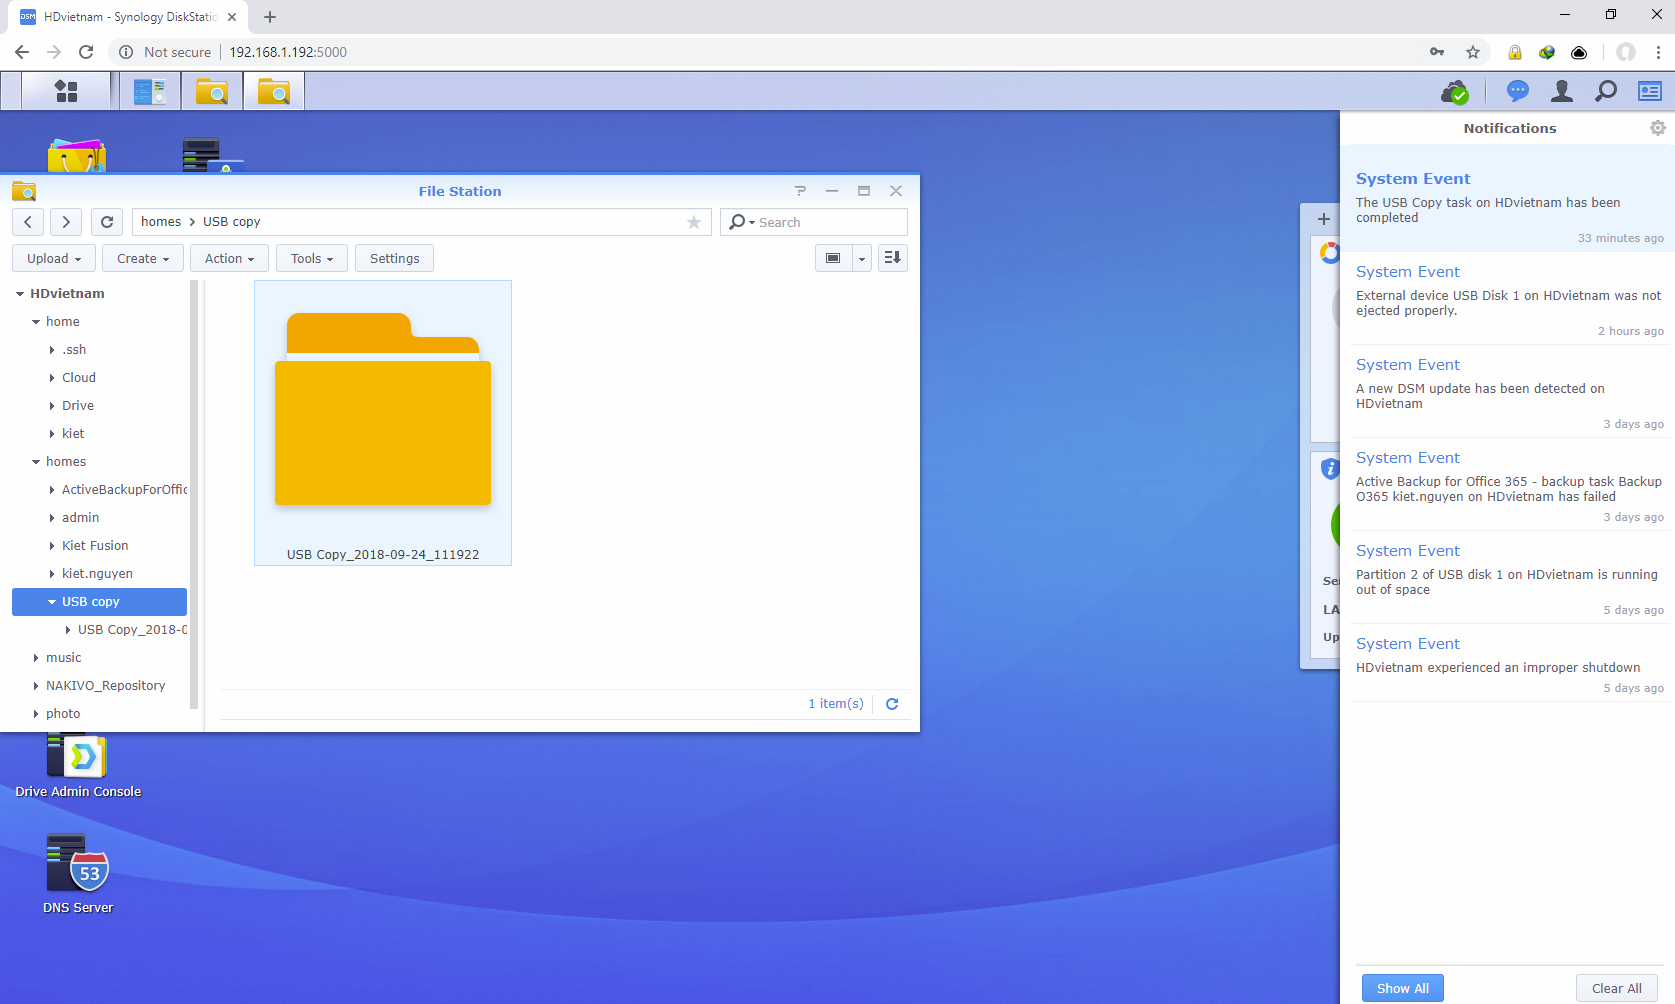Open Create dropdown menu
Image resolution: width=1675 pixels, height=1004 pixels.
143,258
